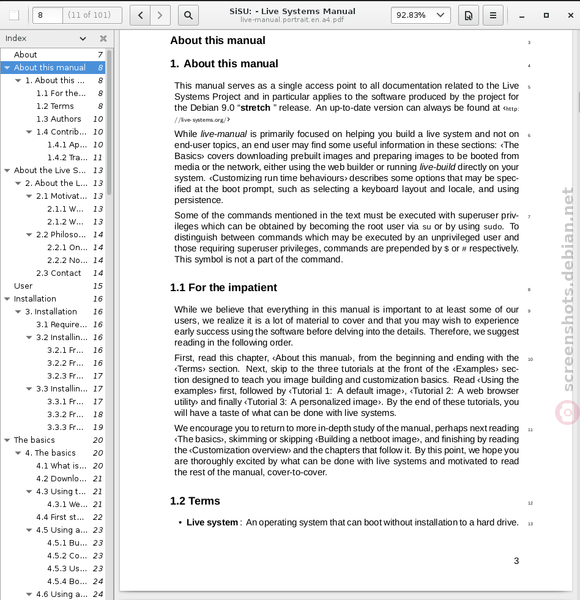
Task: Follow the 'Customization overview' link
Action: [x=239, y=450]
